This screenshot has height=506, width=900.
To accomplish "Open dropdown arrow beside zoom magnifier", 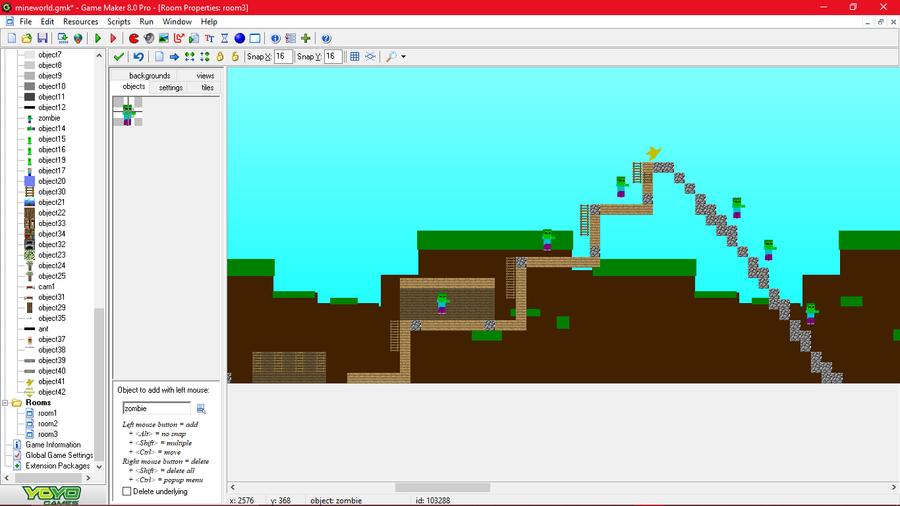I will (x=404, y=57).
